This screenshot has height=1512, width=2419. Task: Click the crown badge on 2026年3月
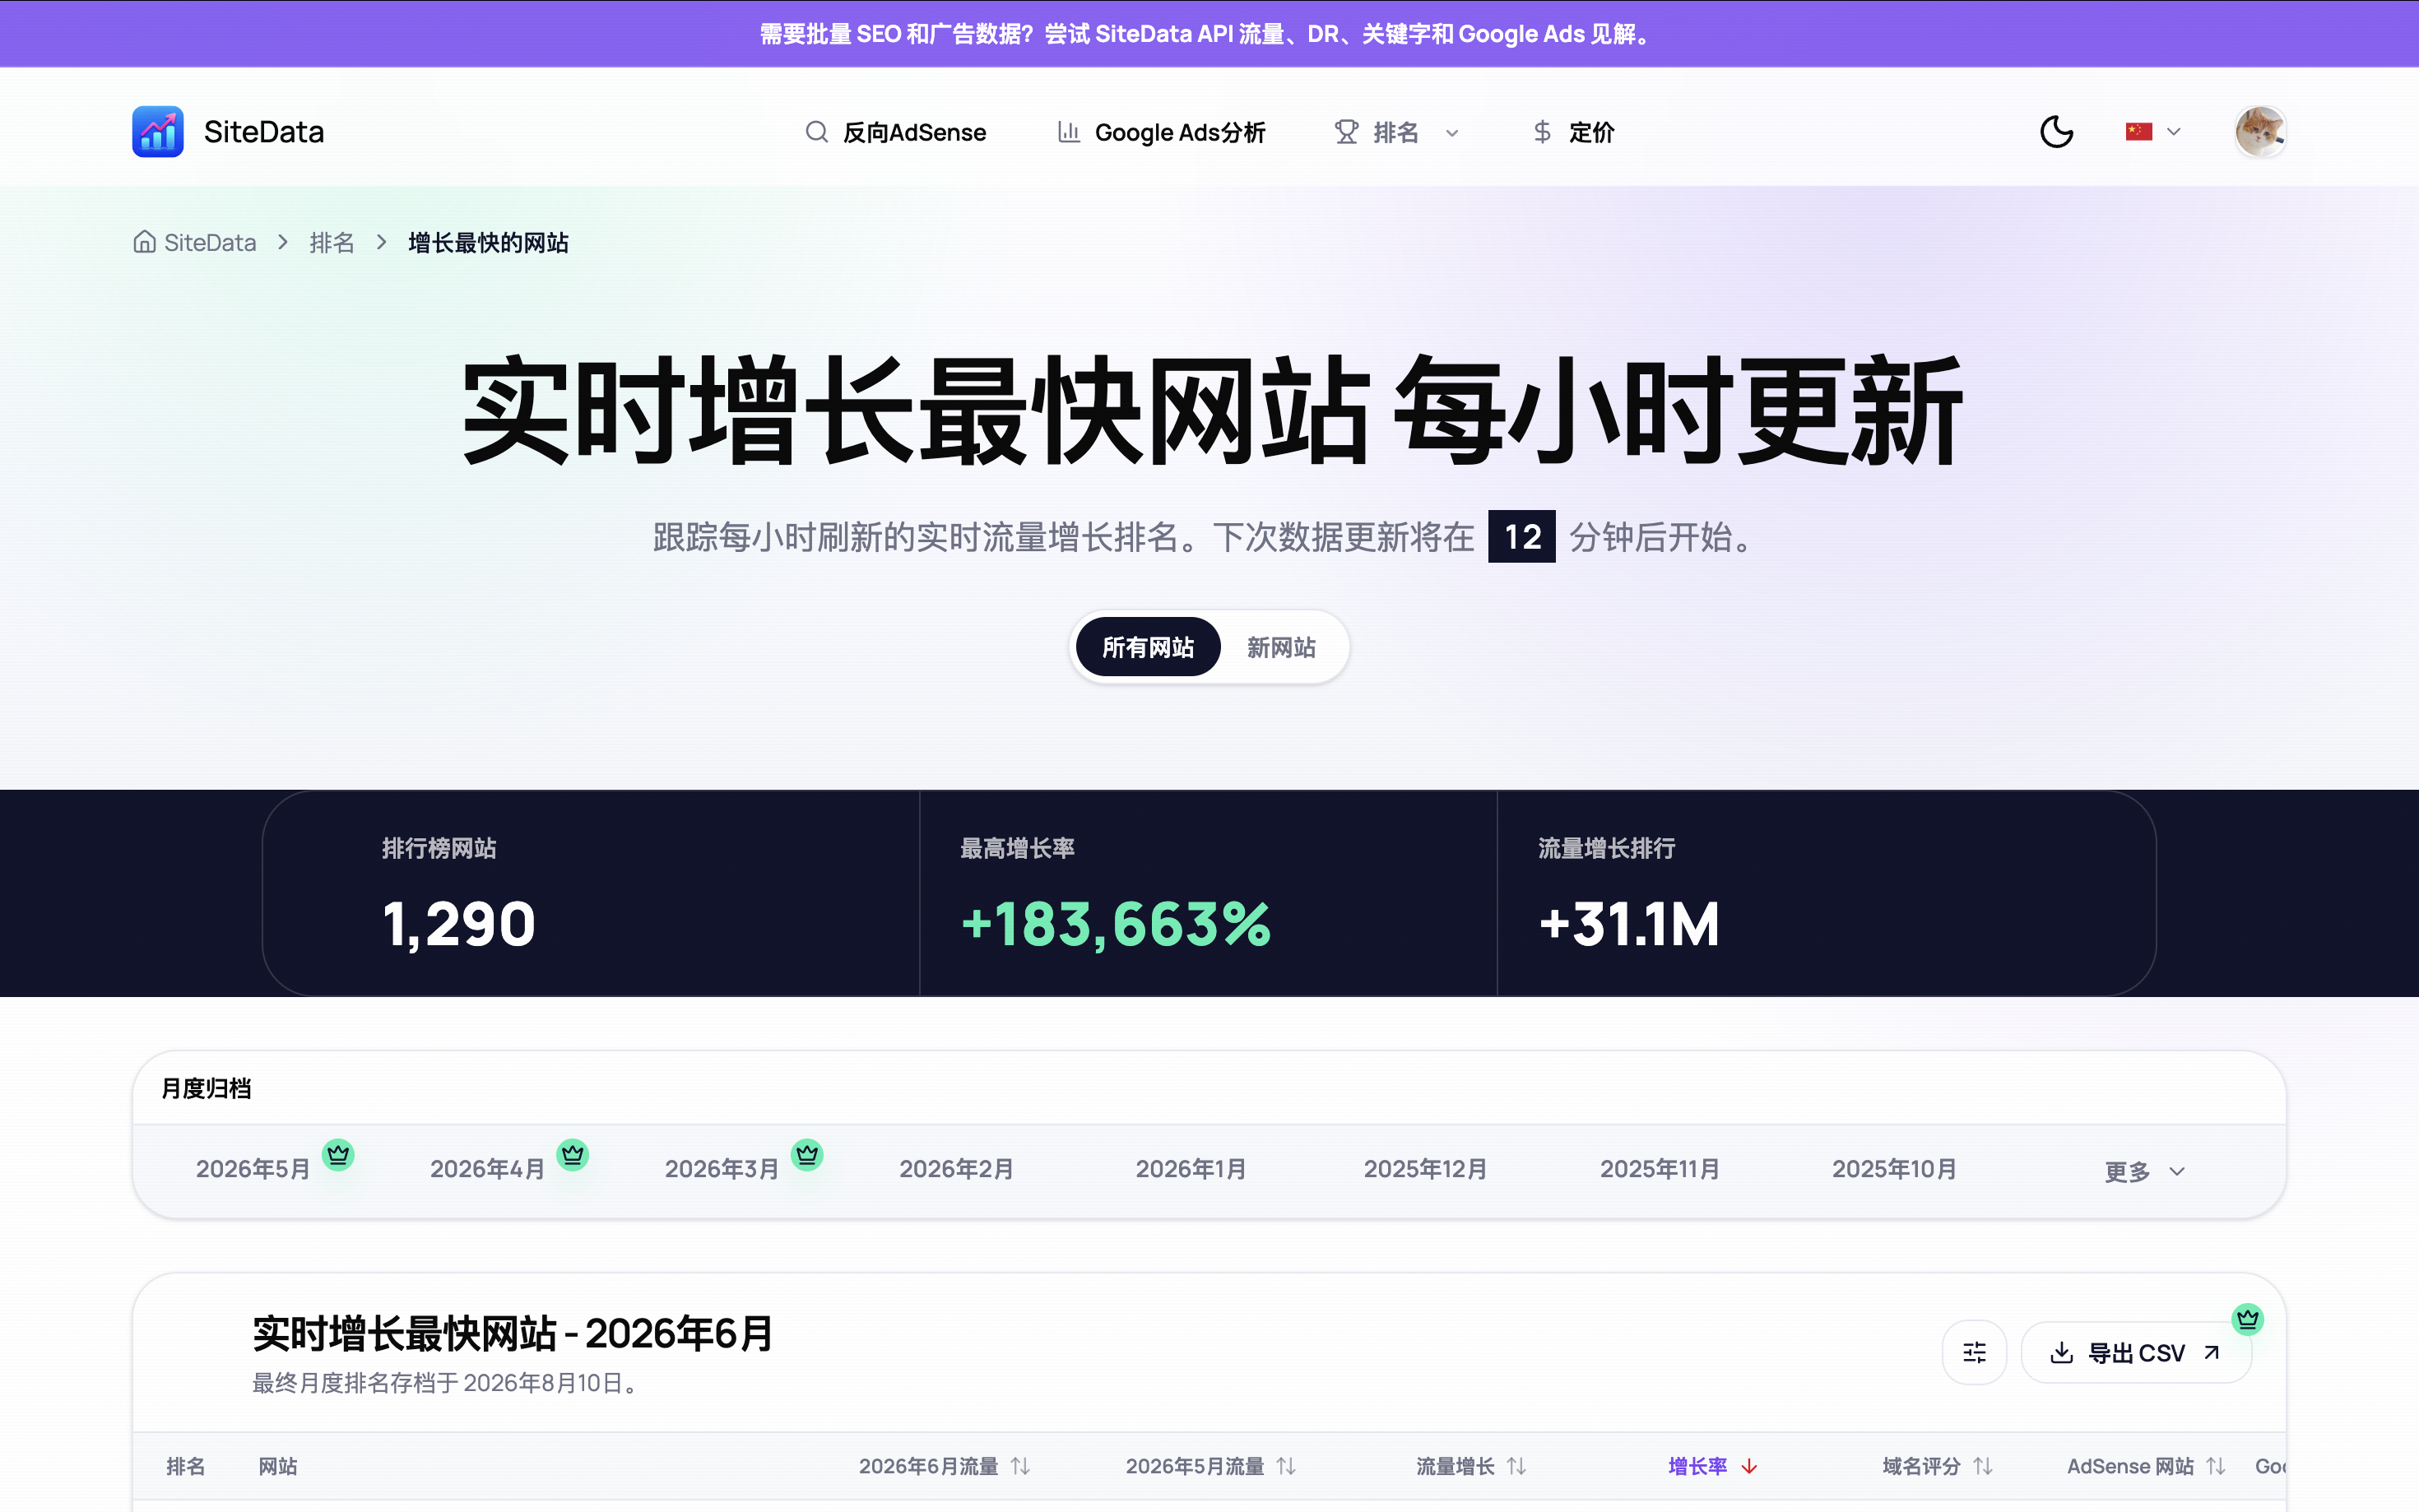[807, 1155]
